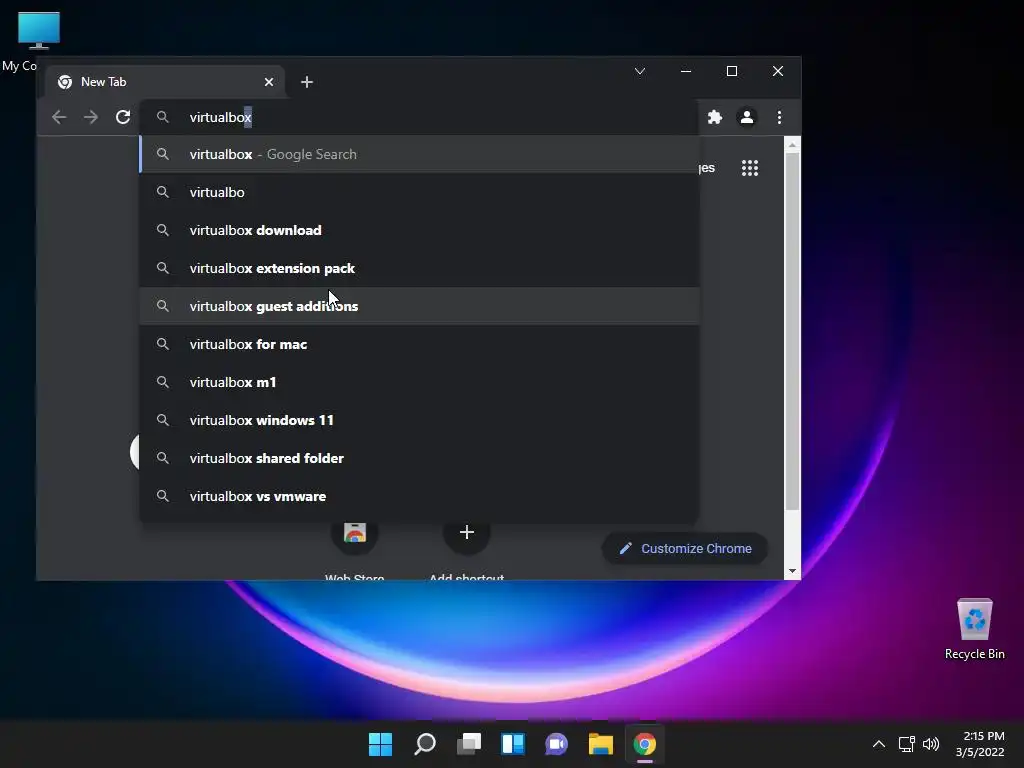Image resolution: width=1024 pixels, height=768 pixels.
Task: Open taskbar Search magnifier
Action: (424, 744)
